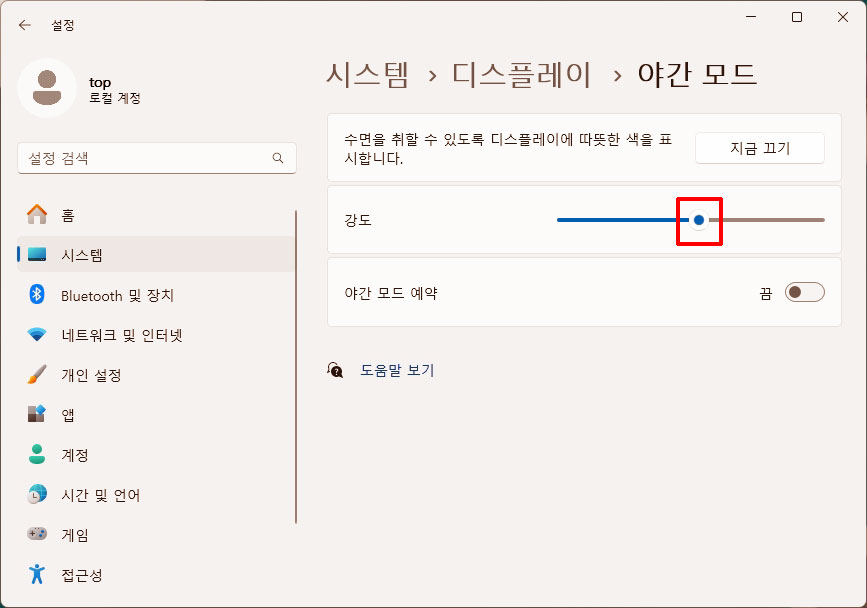Screen dimensions: 867x608
Task: Go back using the arrow button
Action: [x=24, y=25]
